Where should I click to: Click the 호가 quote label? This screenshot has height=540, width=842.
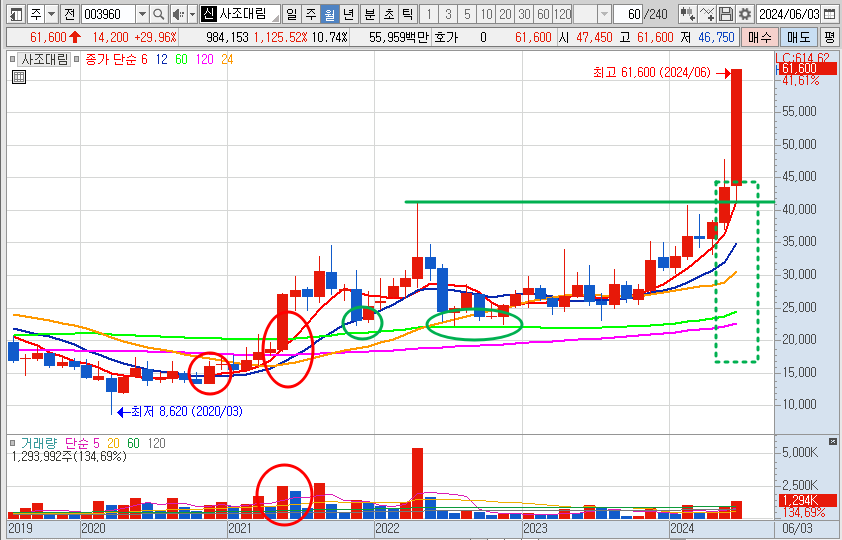[447, 37]
